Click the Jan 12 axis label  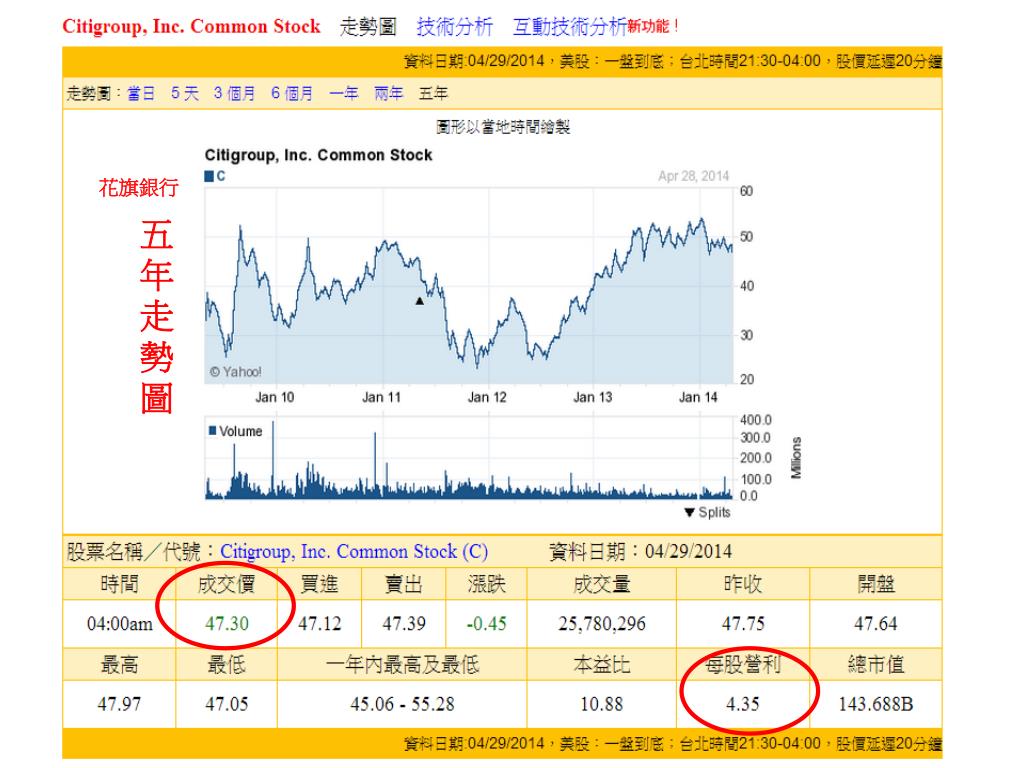coord(487,397)
